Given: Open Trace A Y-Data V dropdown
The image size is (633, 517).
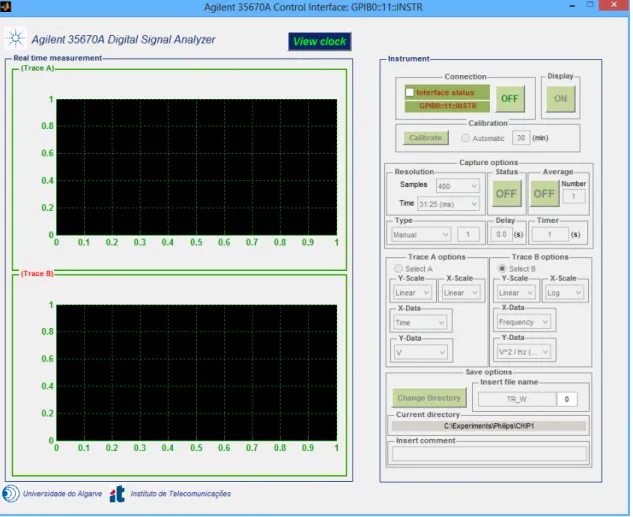Looking at the screenshot, I should tap(420, 352).
